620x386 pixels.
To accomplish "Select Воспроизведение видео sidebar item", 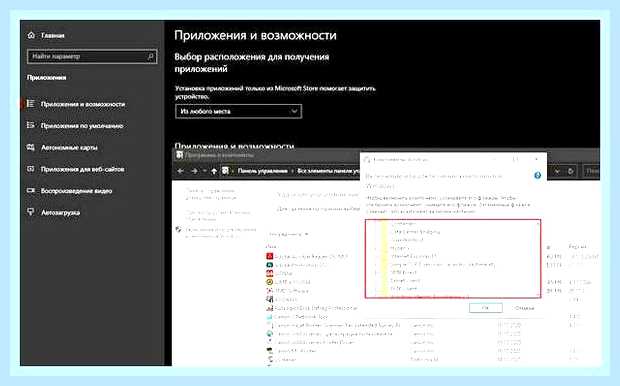I will coord(69,191).
